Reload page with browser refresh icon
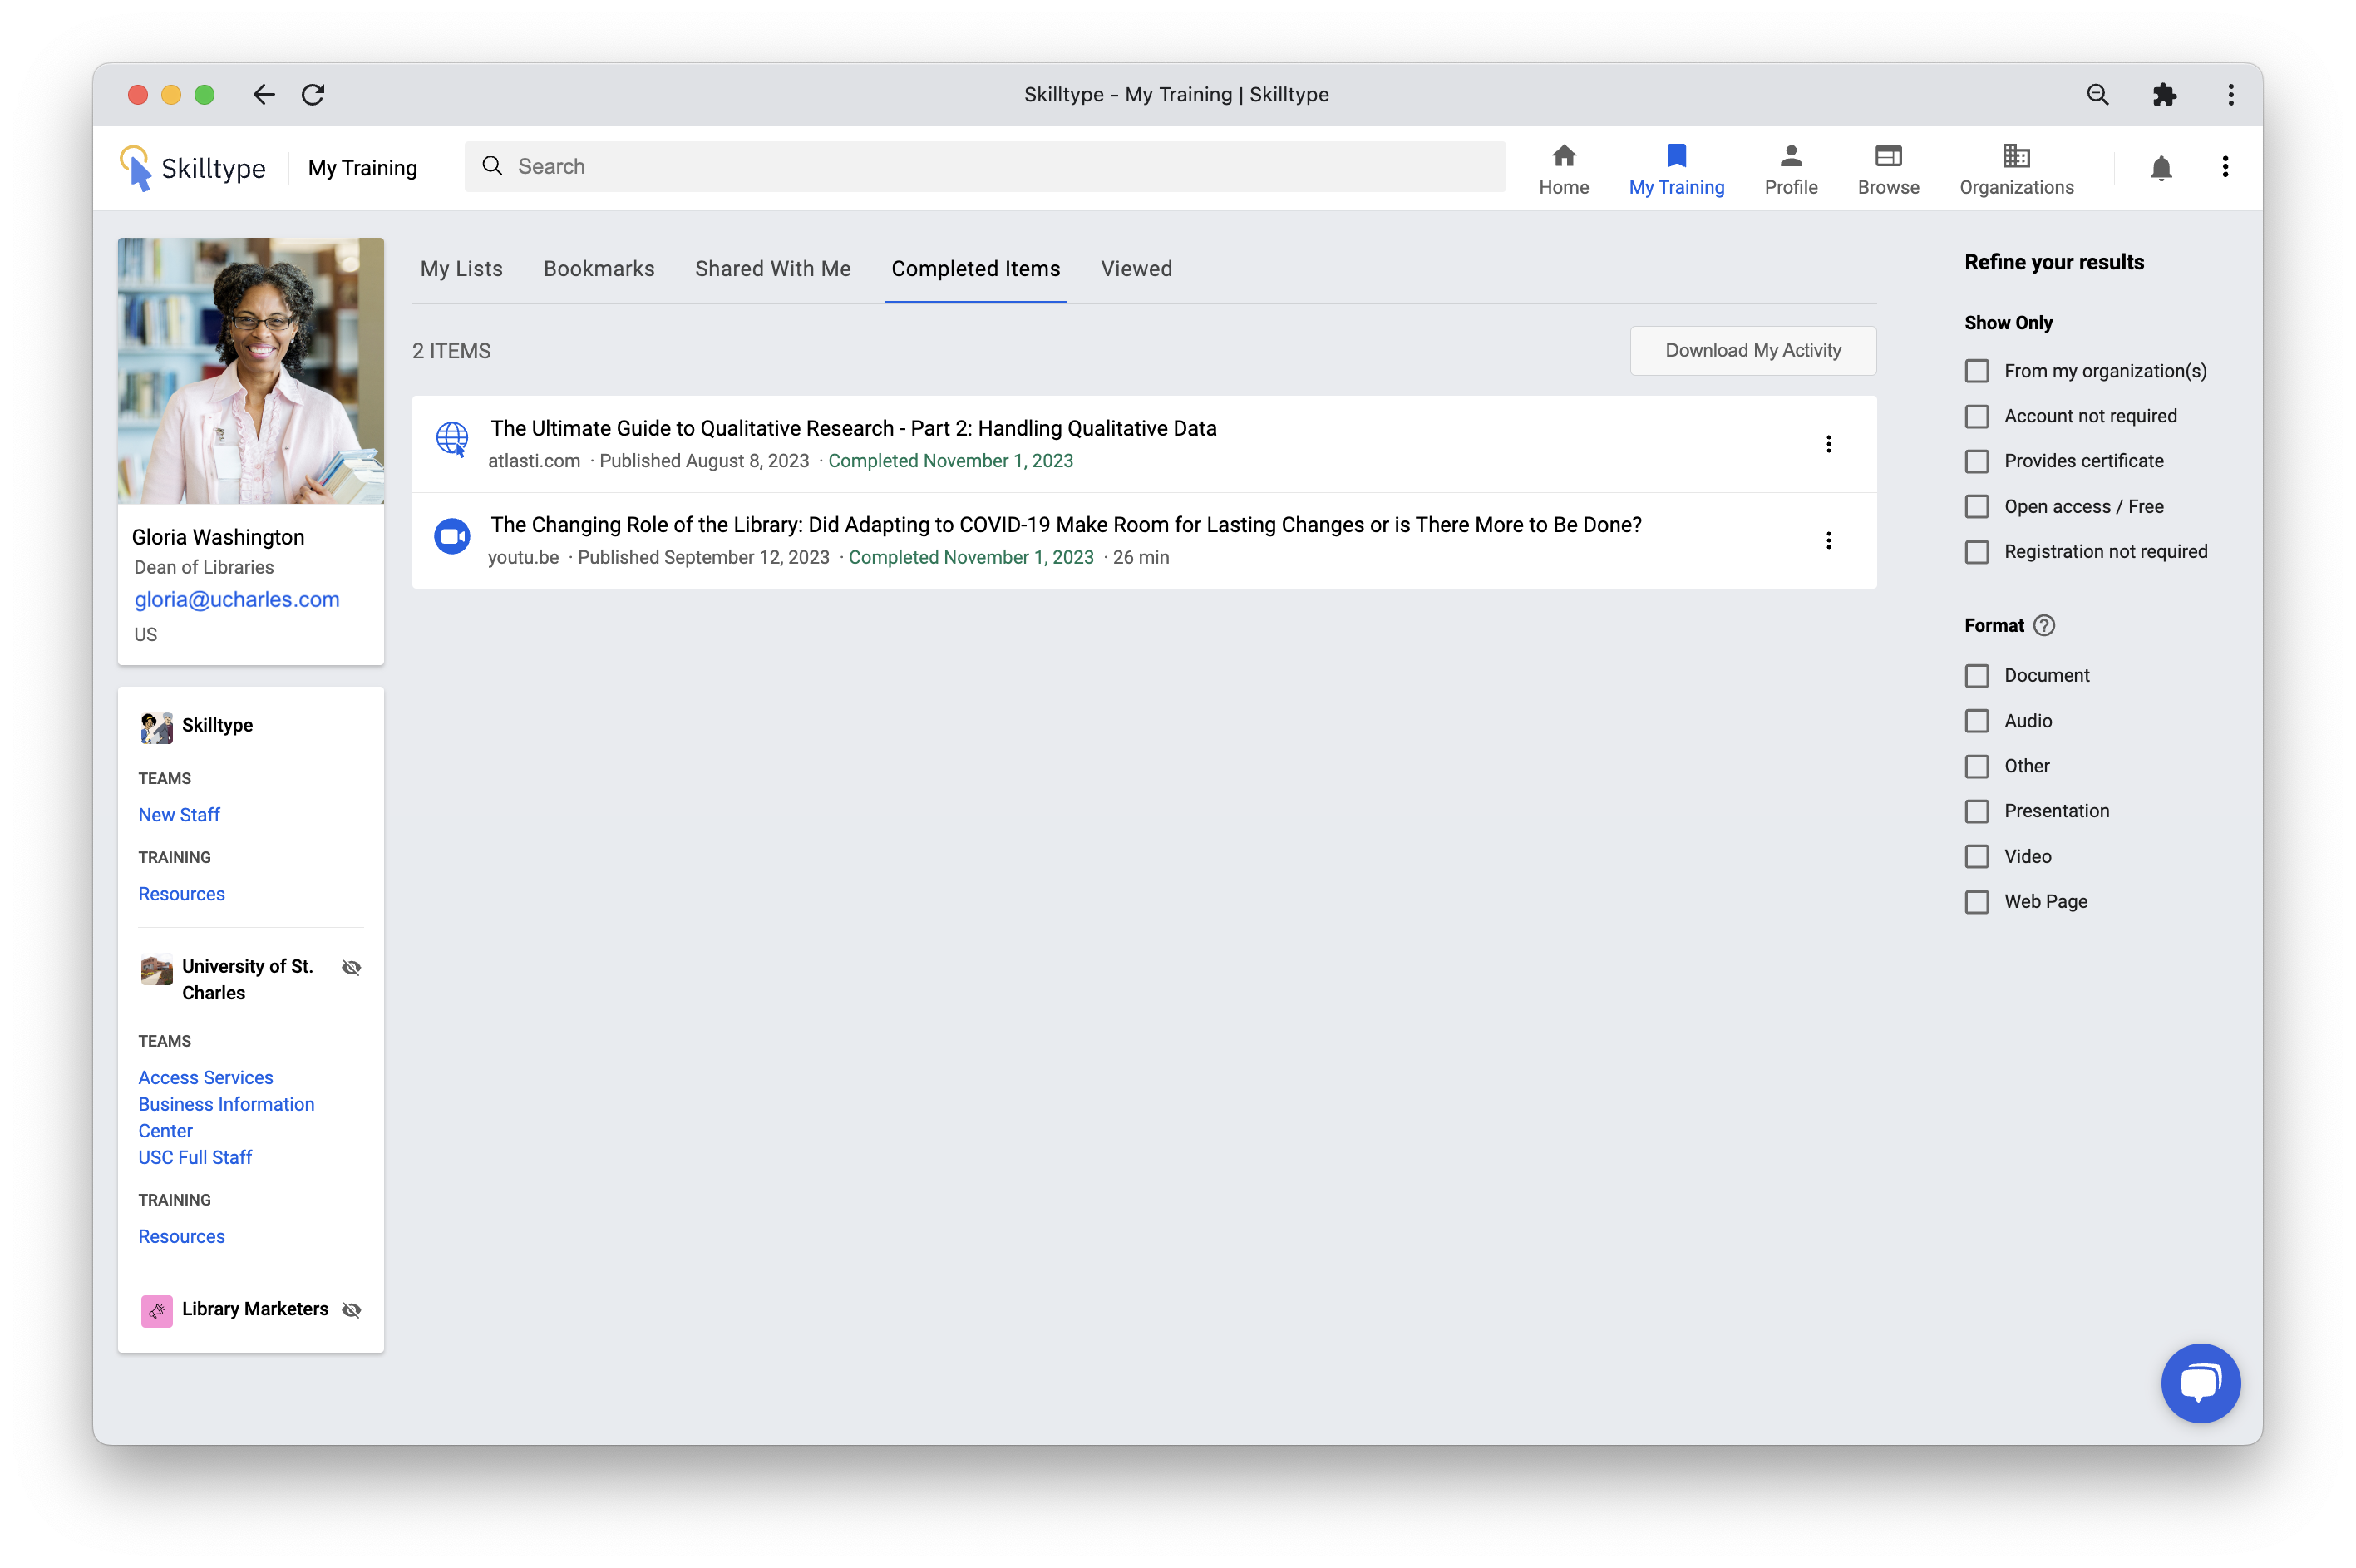 click(x=313, y=94)
